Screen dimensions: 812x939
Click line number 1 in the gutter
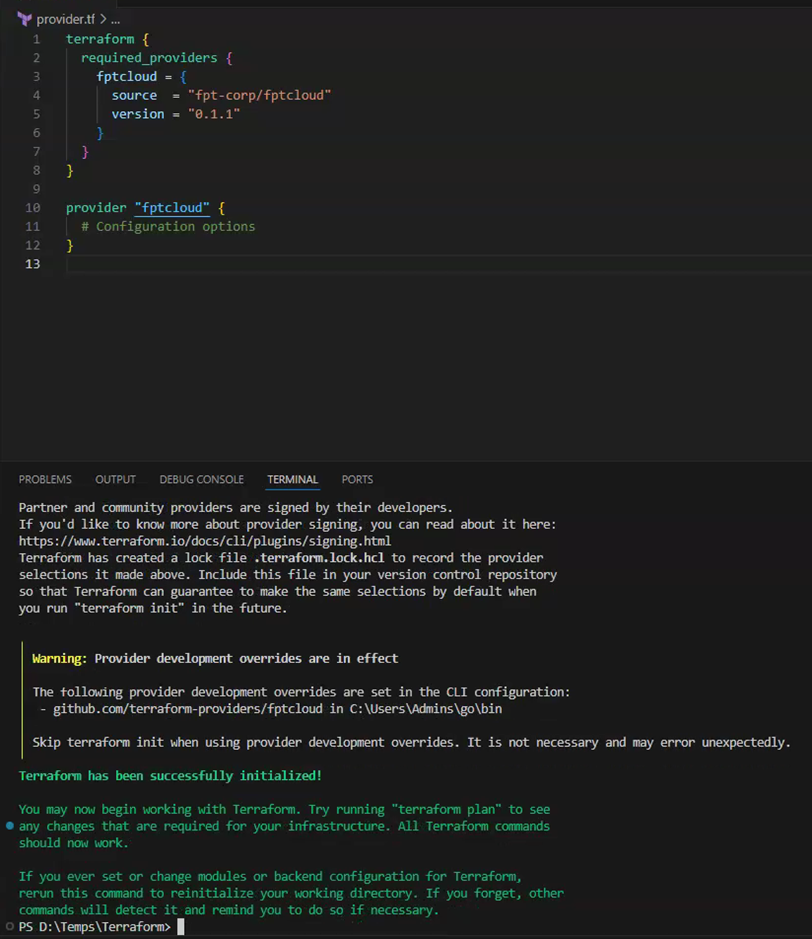[36, 39]
